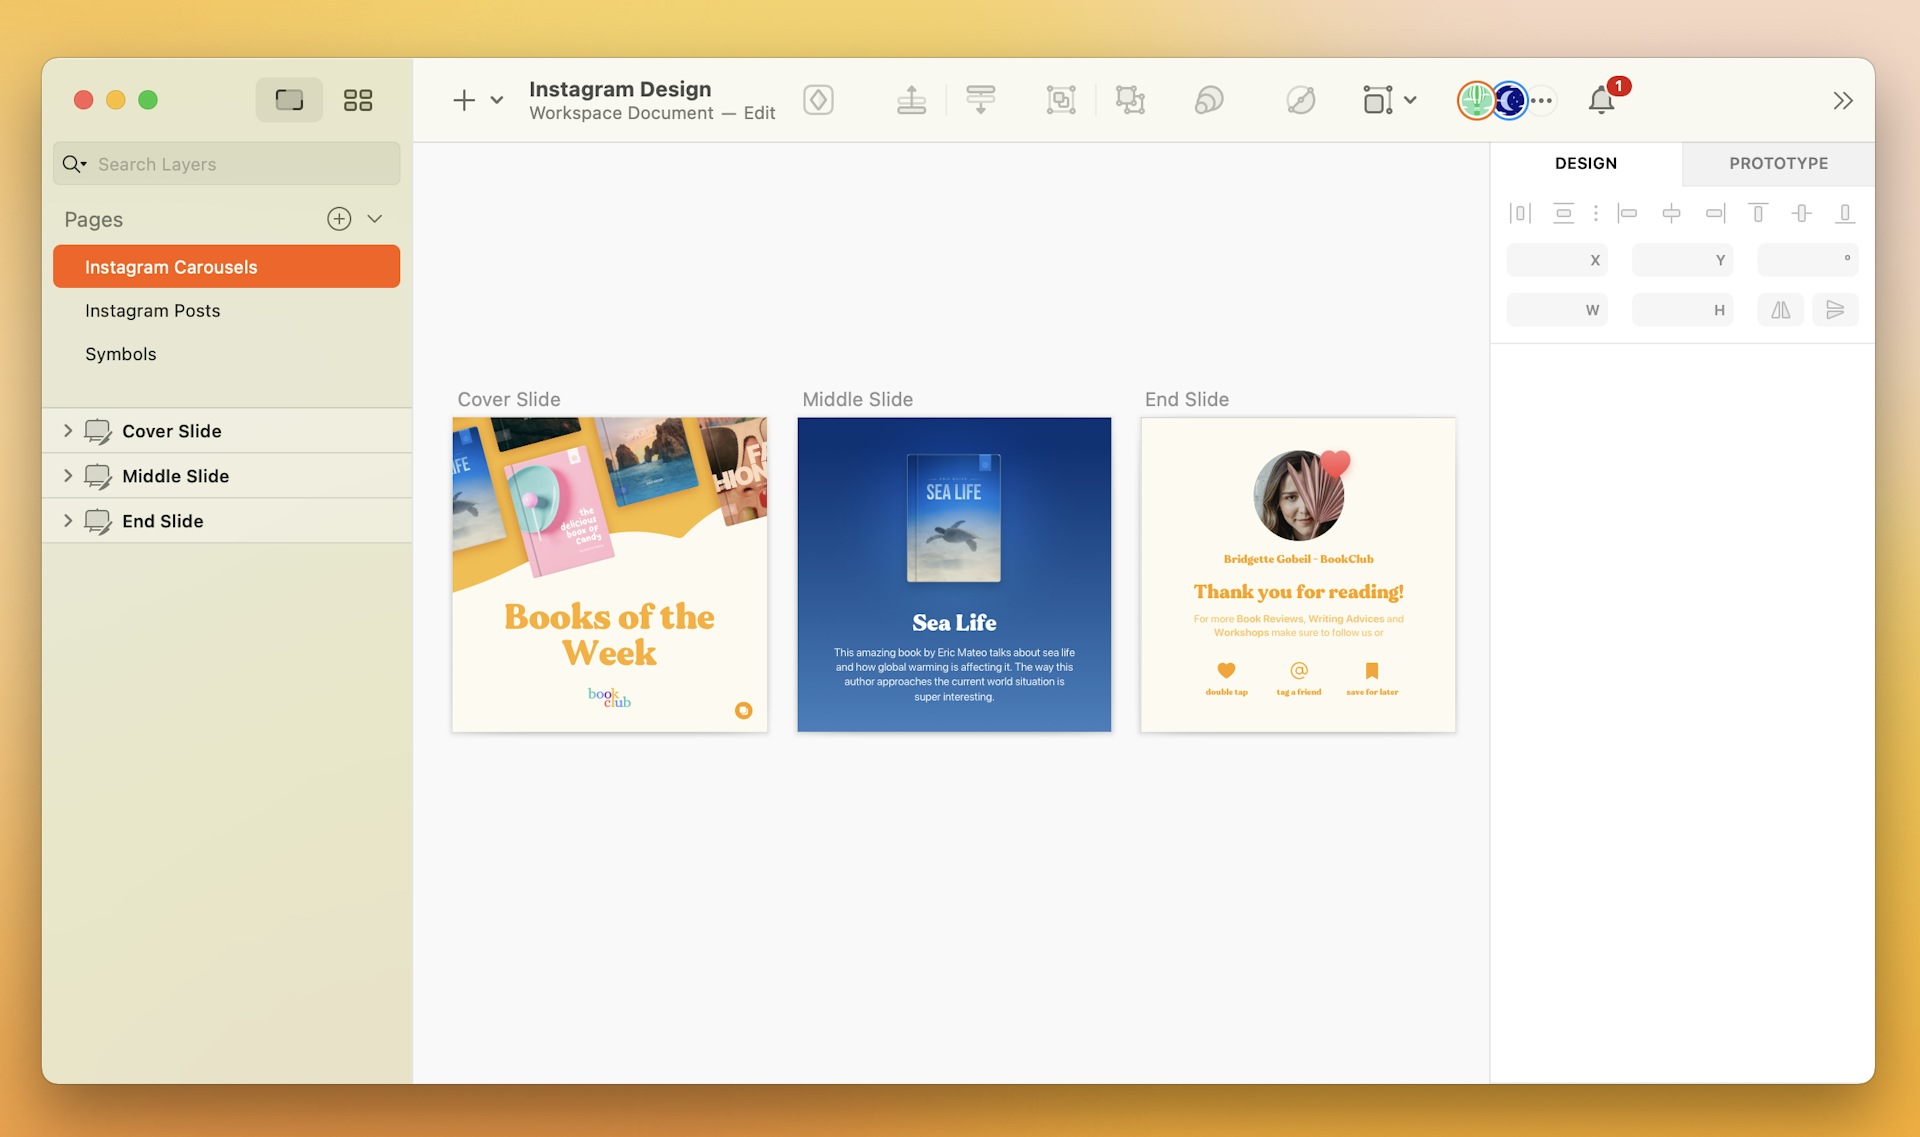
Task: Group the selected layers from the toolbar
Action: (1061, 100)
